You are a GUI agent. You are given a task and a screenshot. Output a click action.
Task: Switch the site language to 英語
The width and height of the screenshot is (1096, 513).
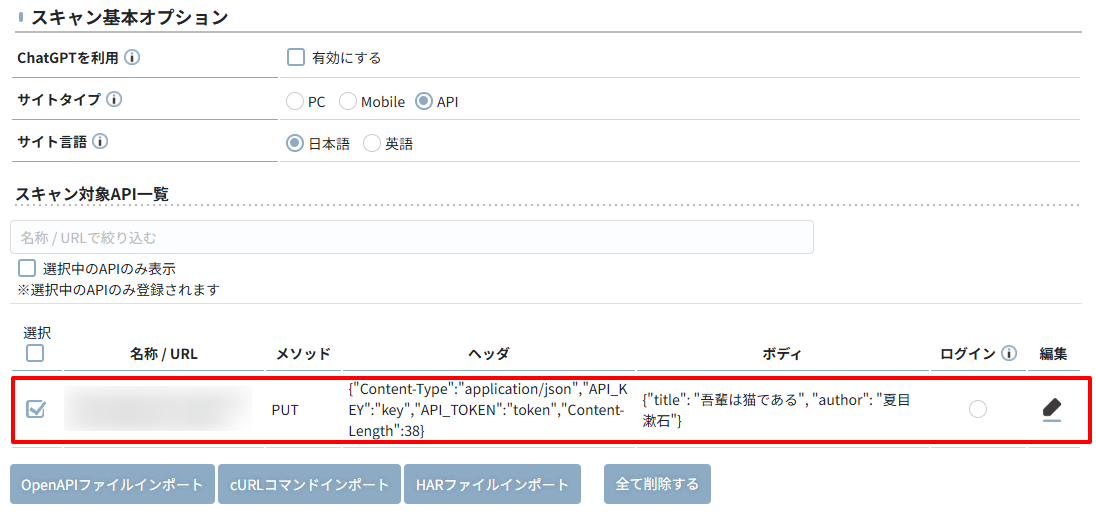[372, 143]
